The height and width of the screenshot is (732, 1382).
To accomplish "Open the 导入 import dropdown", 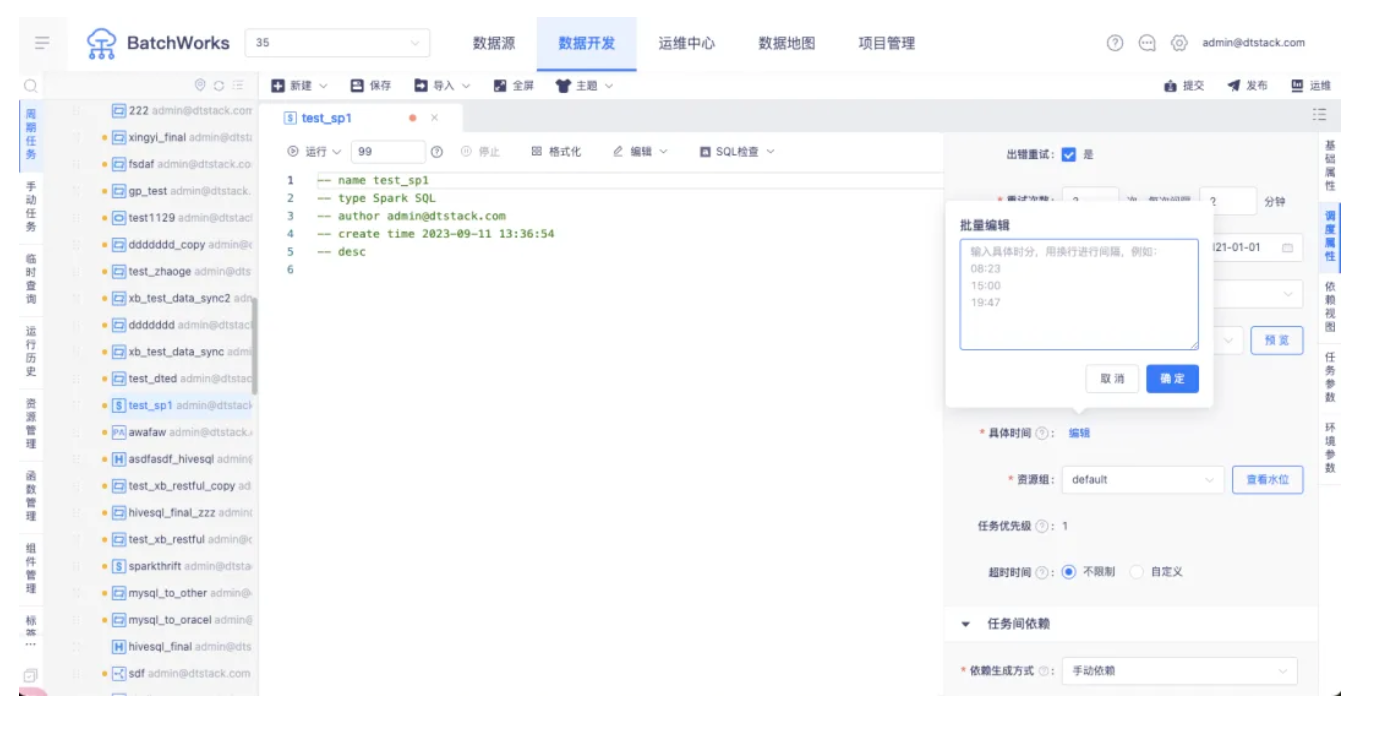I will [x=442, y=86].
